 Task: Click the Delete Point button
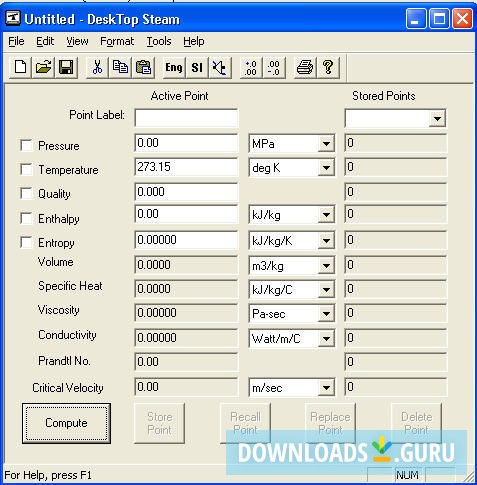(x=416, y=423)
